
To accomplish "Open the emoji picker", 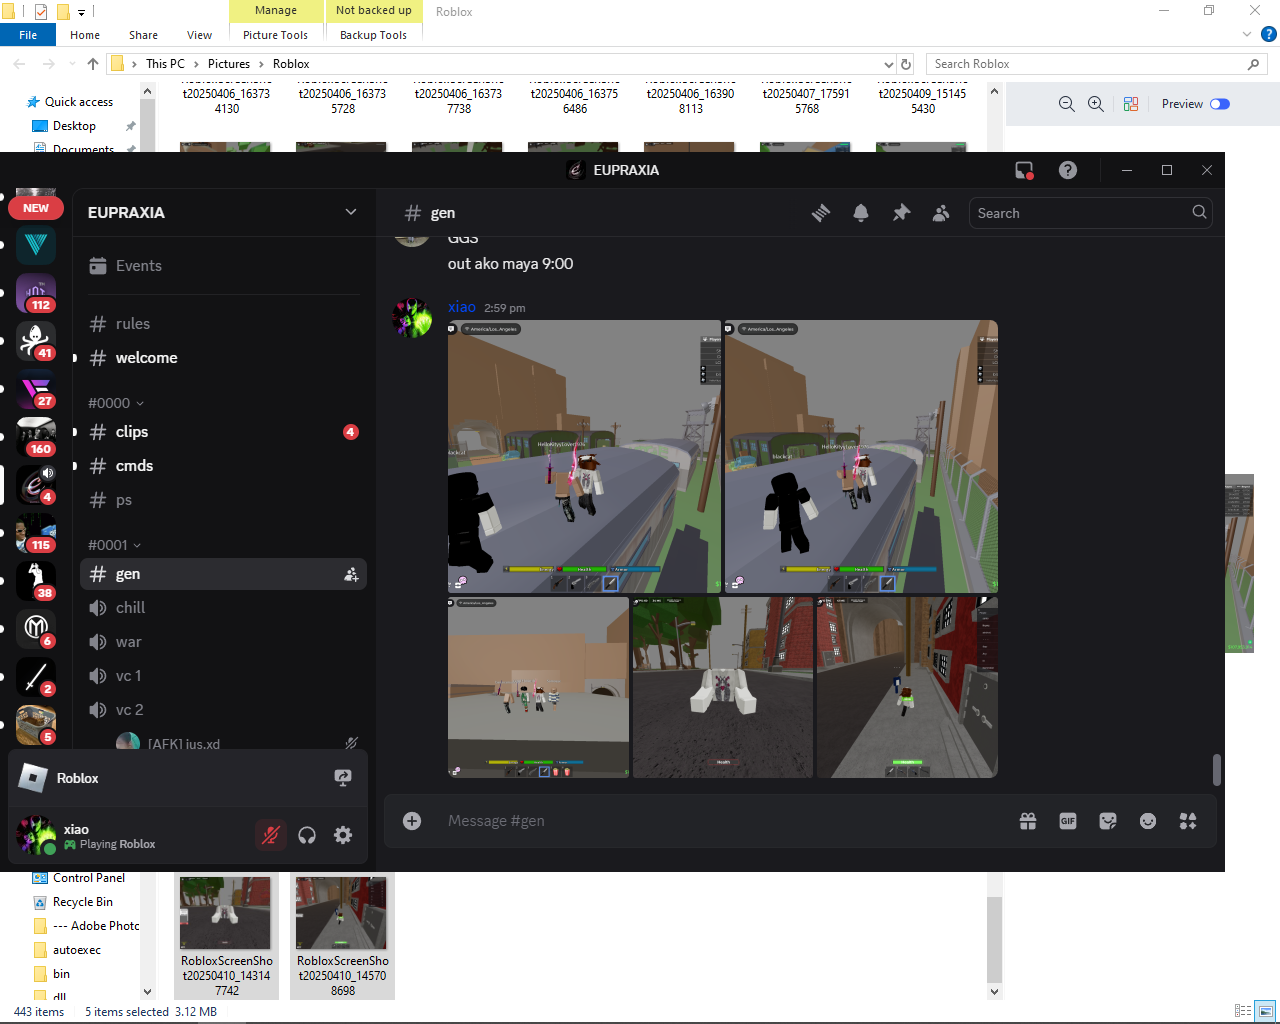I will pyautogui.click(x=1148, y=821).
